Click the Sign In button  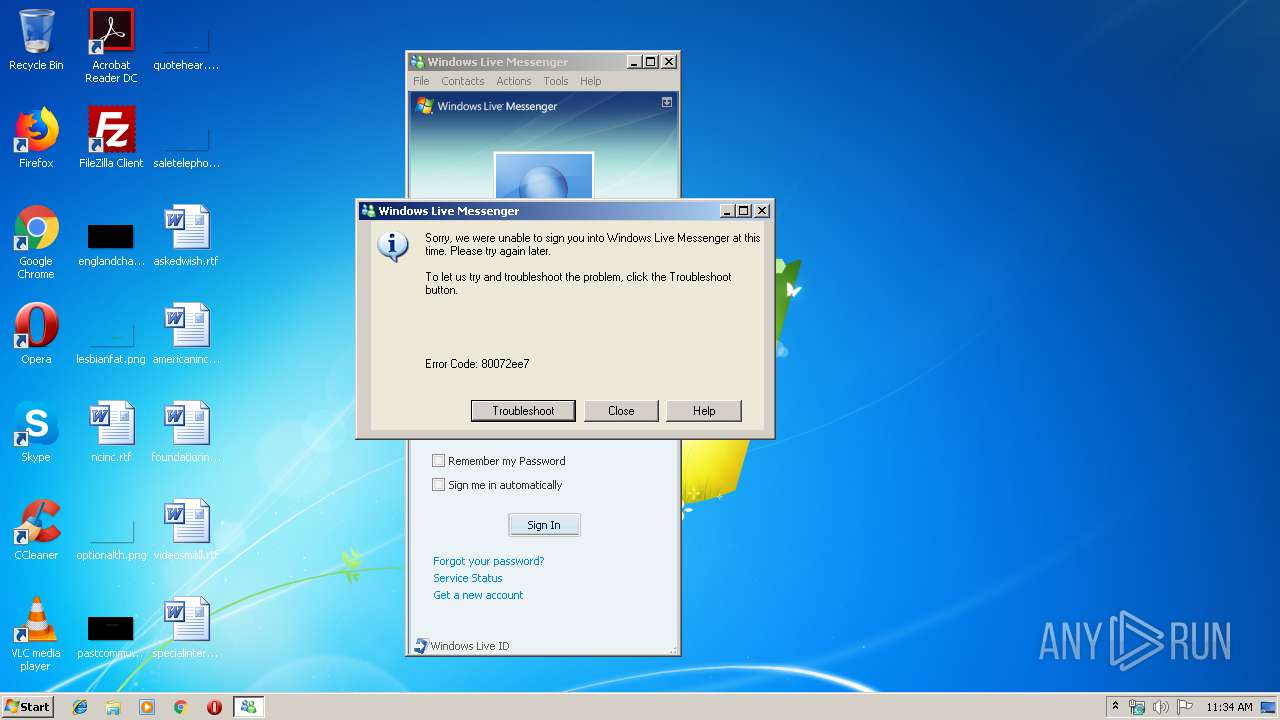coord(544,525)
